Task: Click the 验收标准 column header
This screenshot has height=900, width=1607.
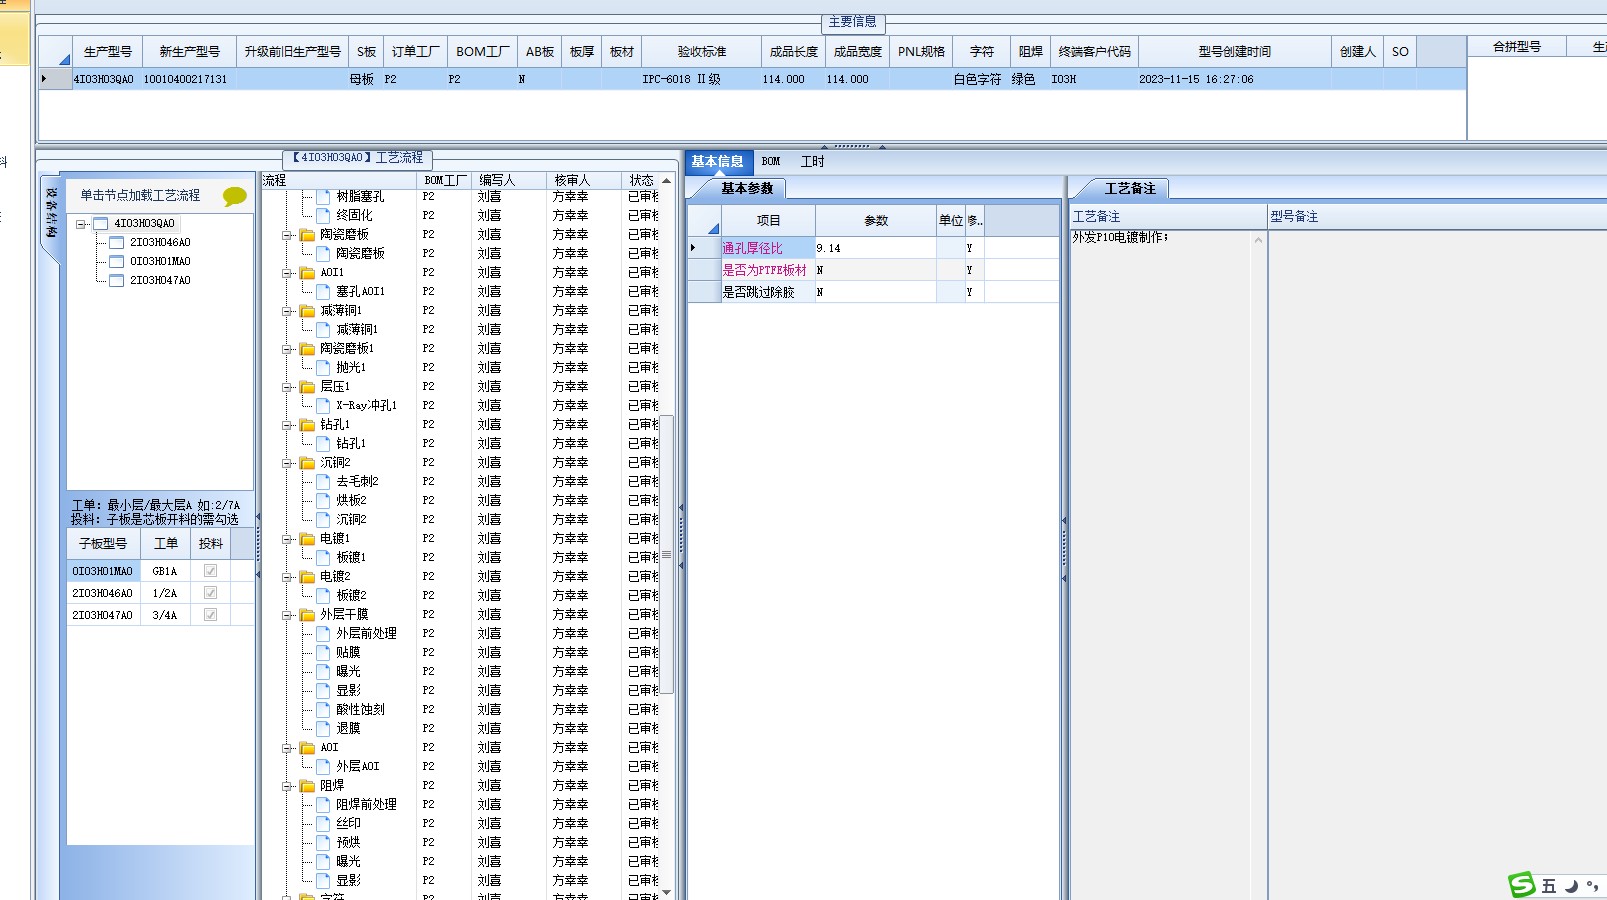Action: point(702,52)
